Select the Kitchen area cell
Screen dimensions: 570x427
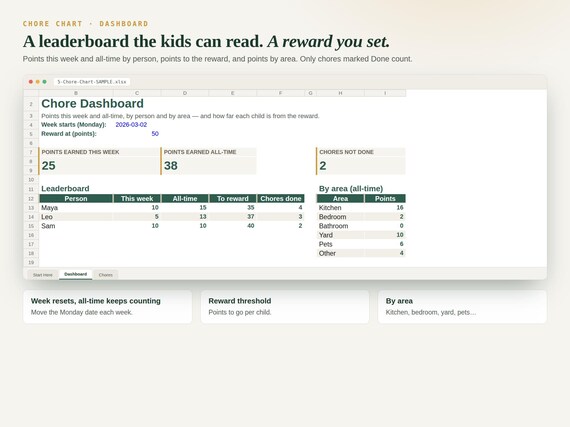click(x=340, y=208)
